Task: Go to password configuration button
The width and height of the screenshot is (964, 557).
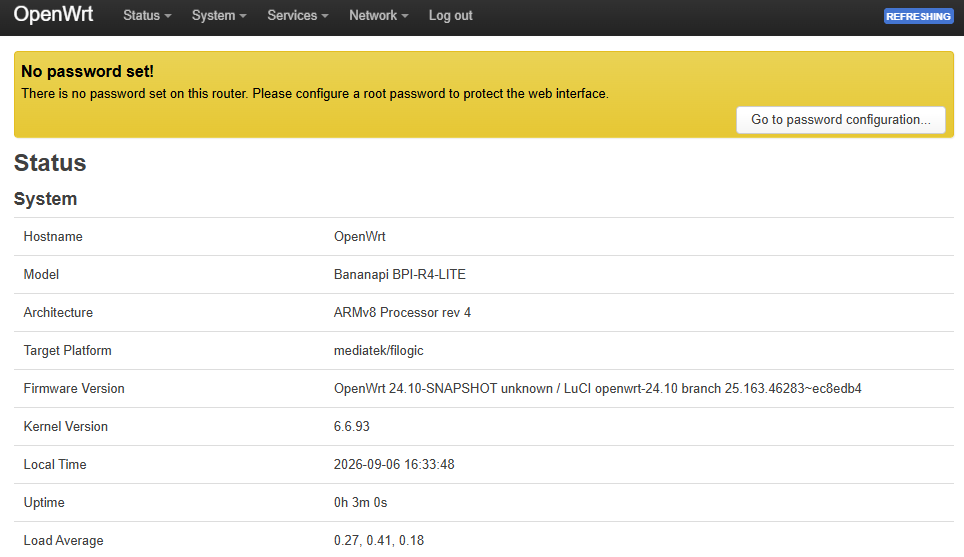Action: 840,120
